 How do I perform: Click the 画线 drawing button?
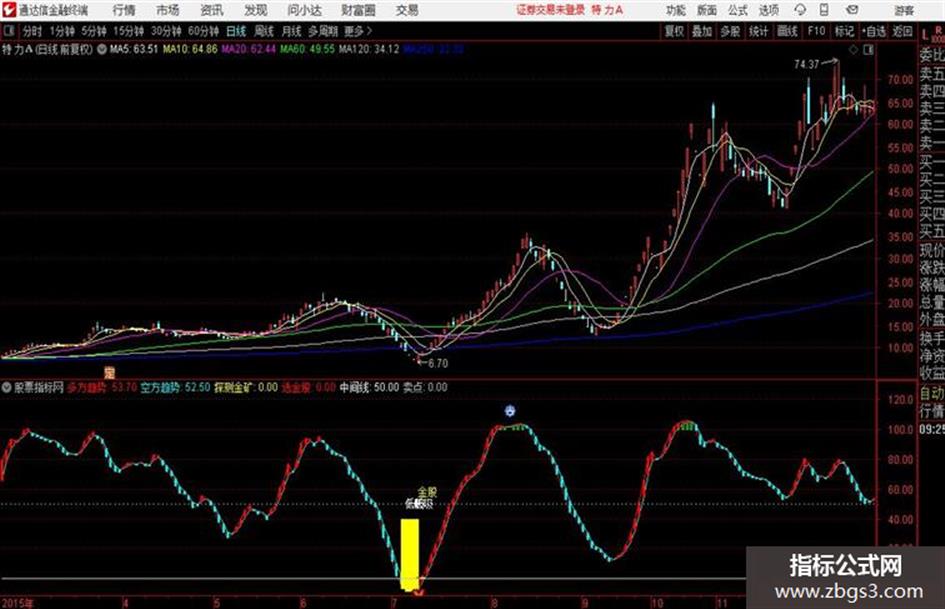787,31
